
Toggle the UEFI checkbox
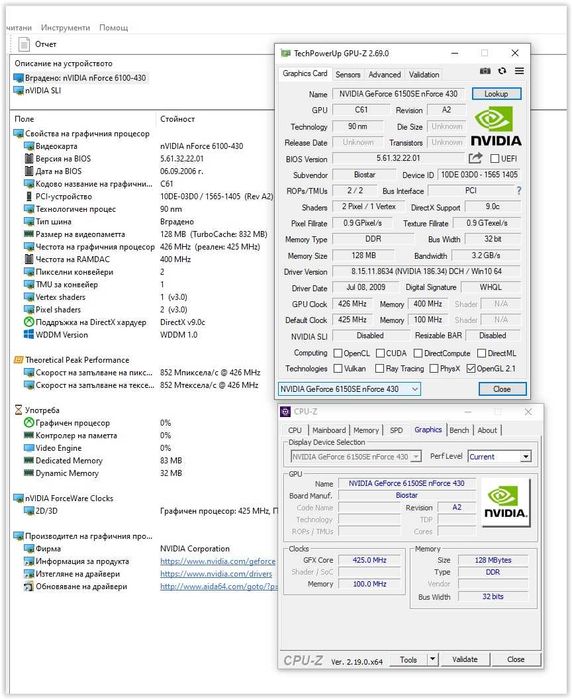point(494,158)
